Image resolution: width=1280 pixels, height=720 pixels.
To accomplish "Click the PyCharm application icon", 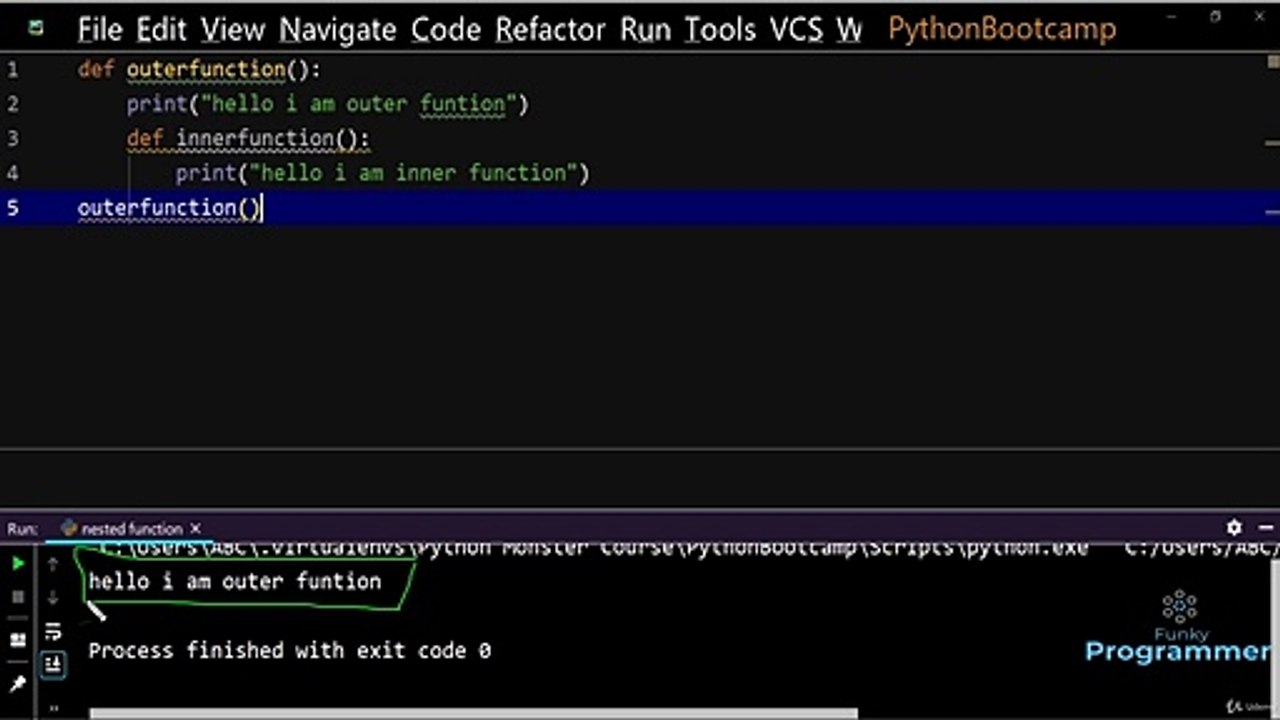I will pyautogui.click(x=36, y=28).
